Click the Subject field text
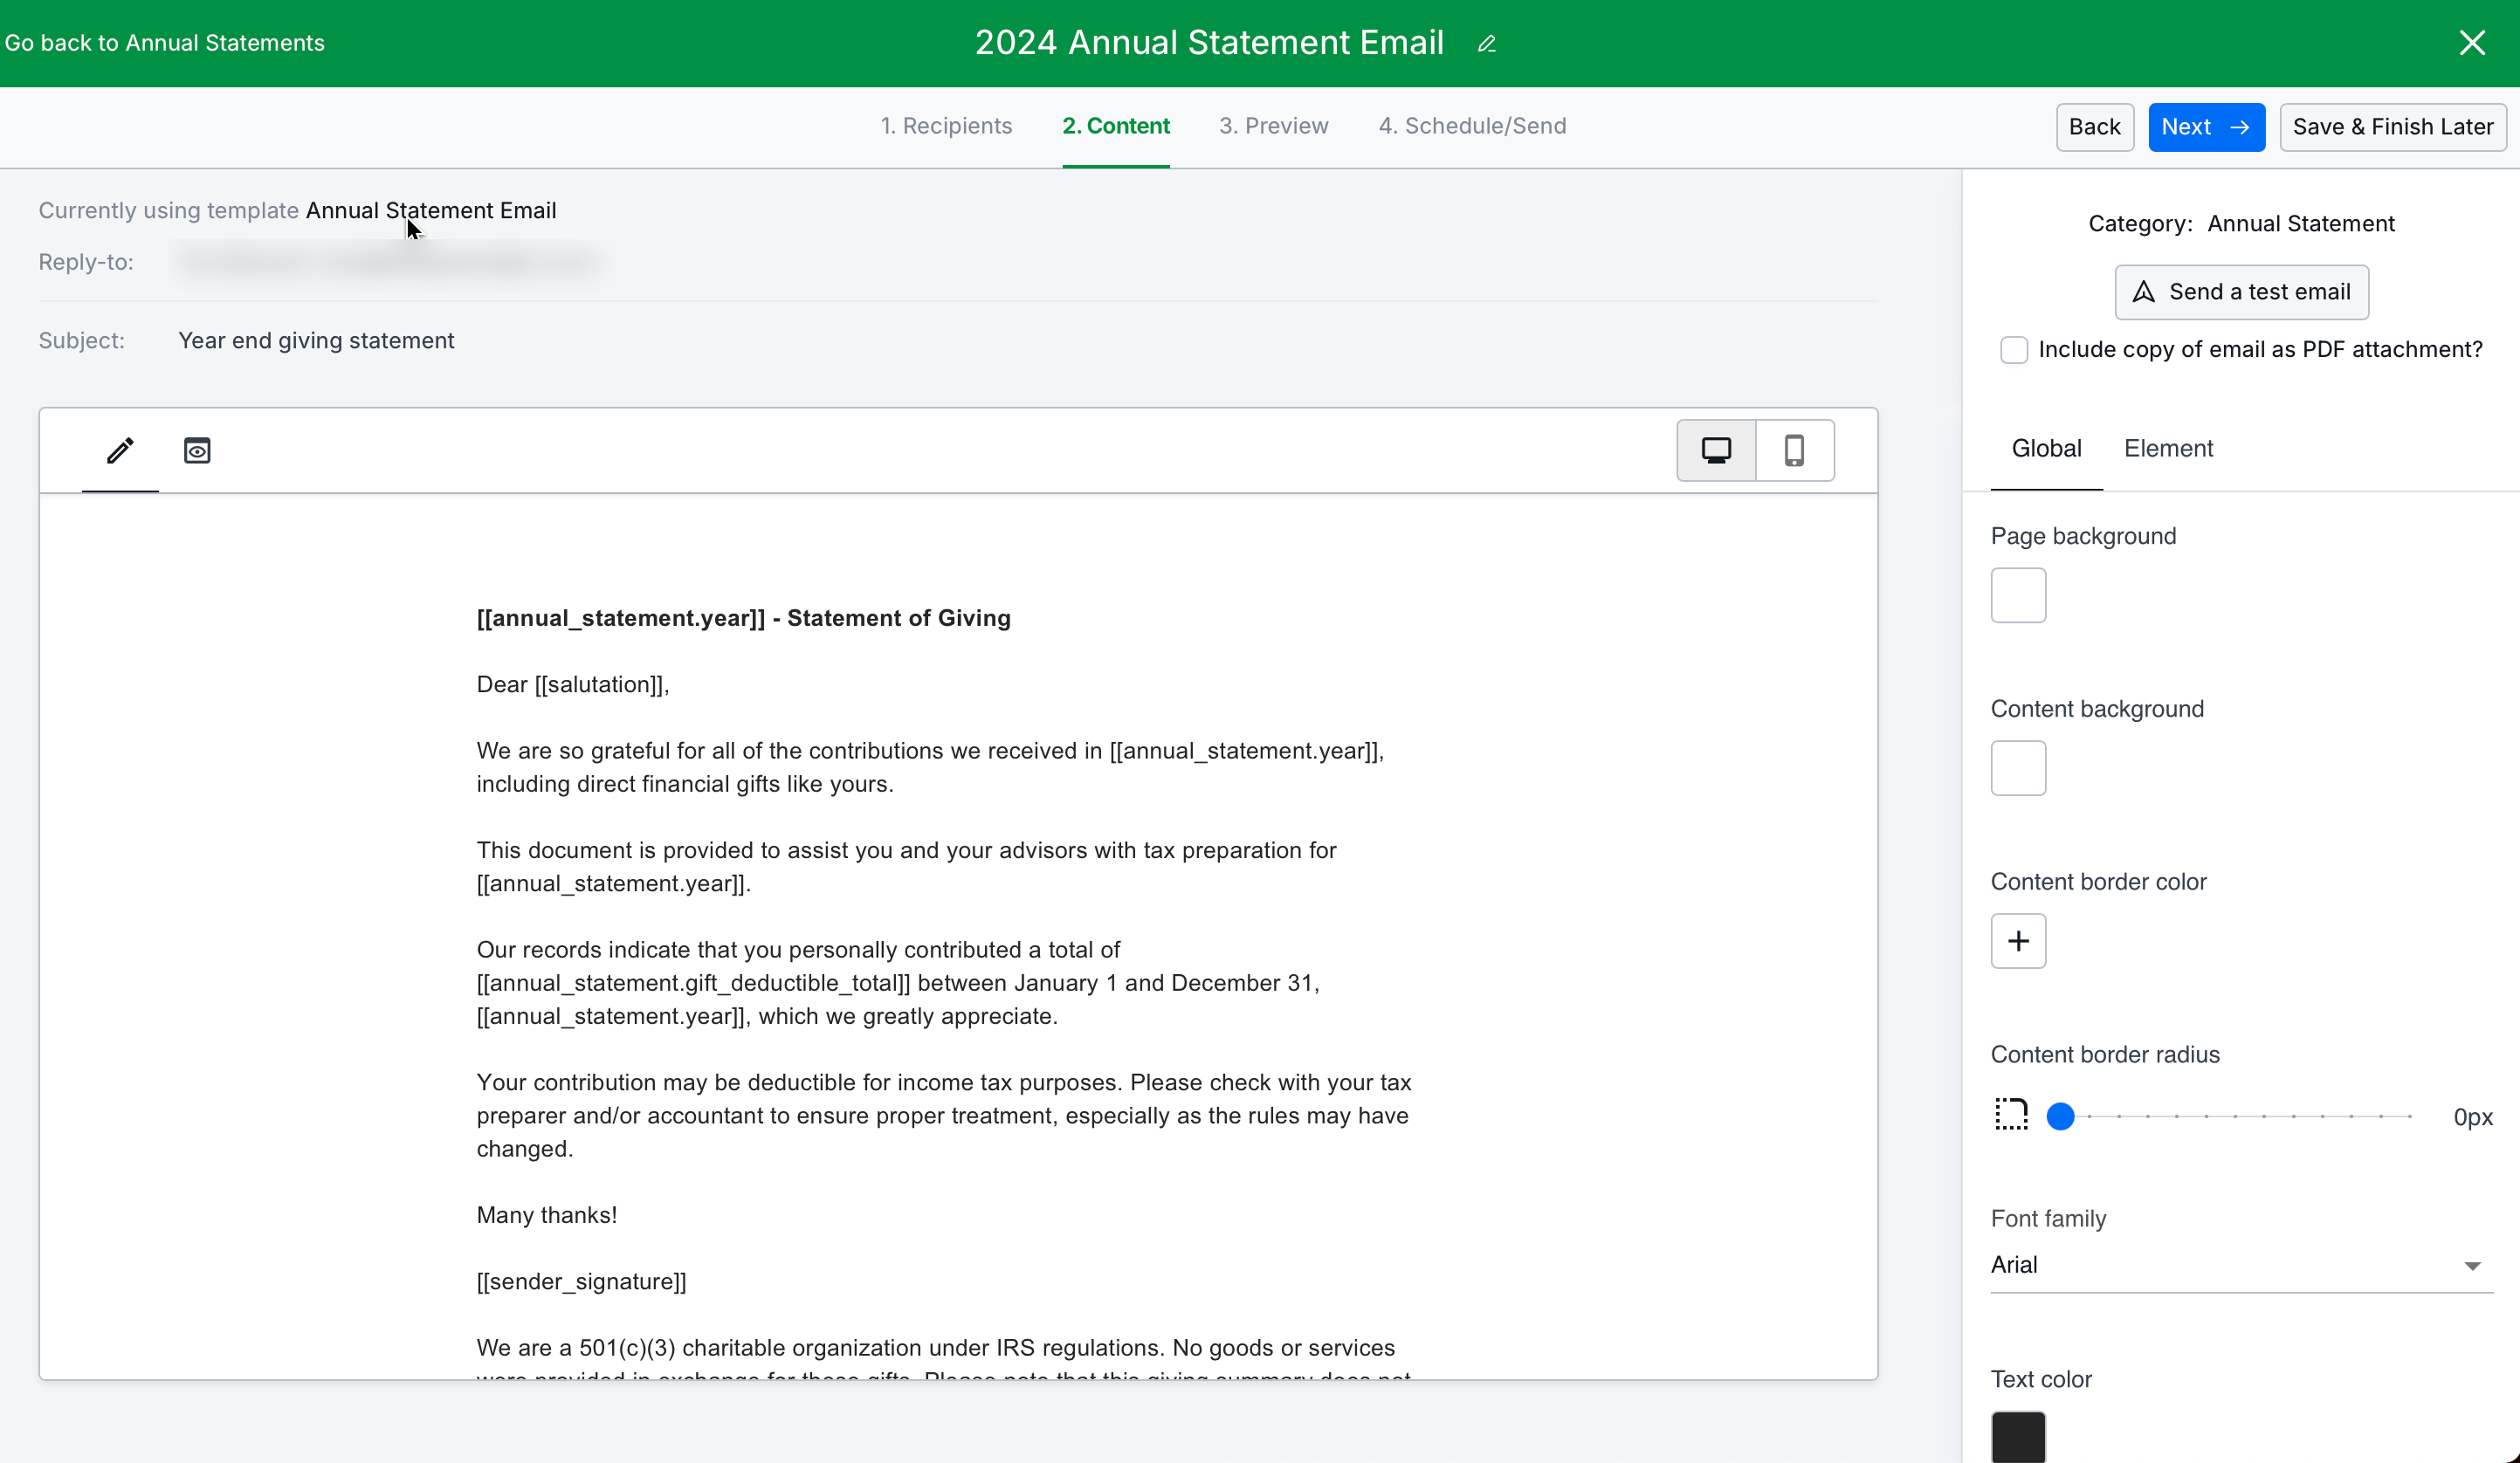This screenshot has height=1463, width=2520. (316, 341)
